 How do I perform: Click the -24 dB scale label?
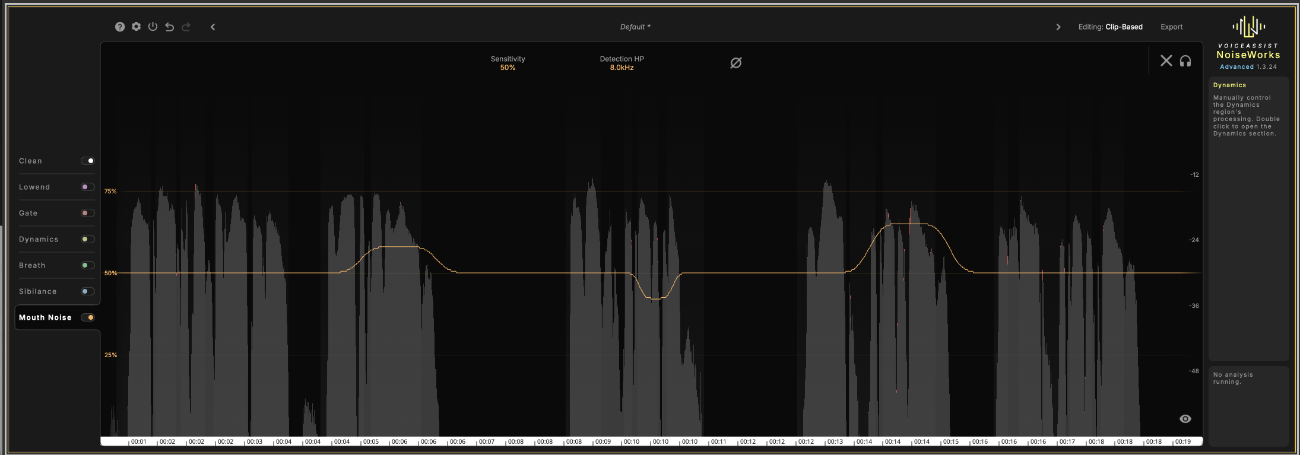click(x=1193, y=240)
